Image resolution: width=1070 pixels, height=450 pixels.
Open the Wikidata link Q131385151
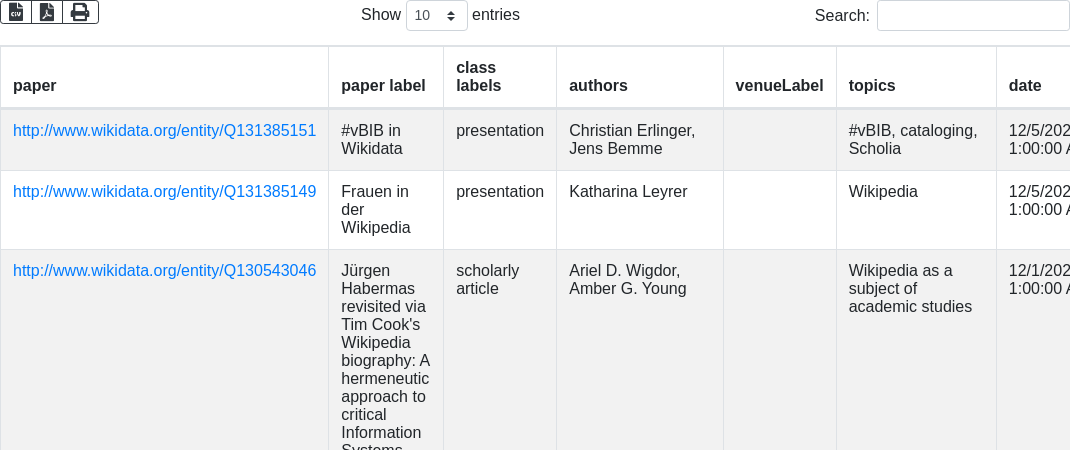pos(164,131)
